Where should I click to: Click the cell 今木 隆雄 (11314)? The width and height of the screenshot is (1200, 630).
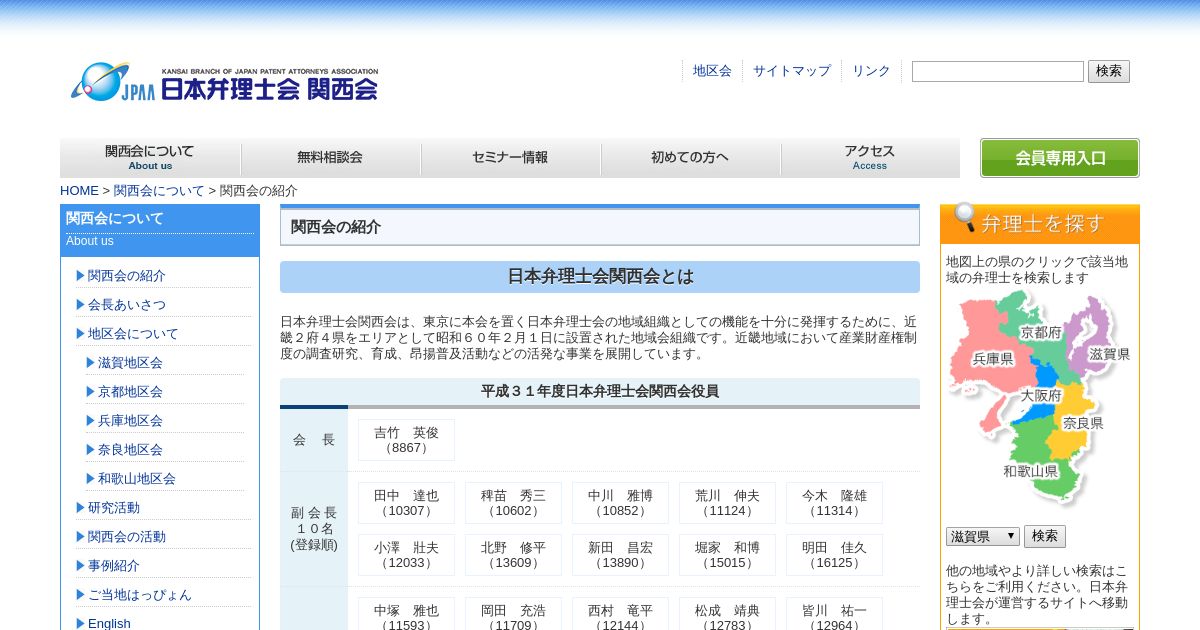click(834, 503)
